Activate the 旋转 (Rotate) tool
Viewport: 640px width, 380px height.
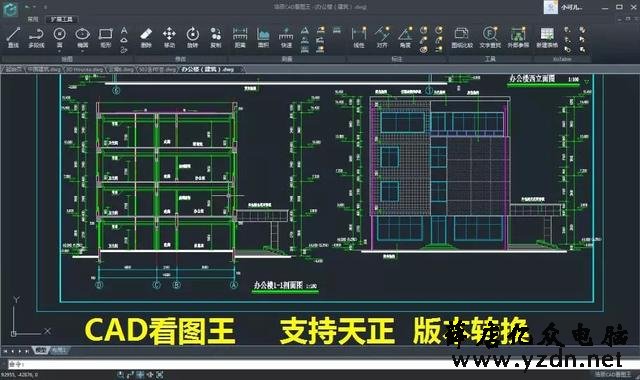192,38
